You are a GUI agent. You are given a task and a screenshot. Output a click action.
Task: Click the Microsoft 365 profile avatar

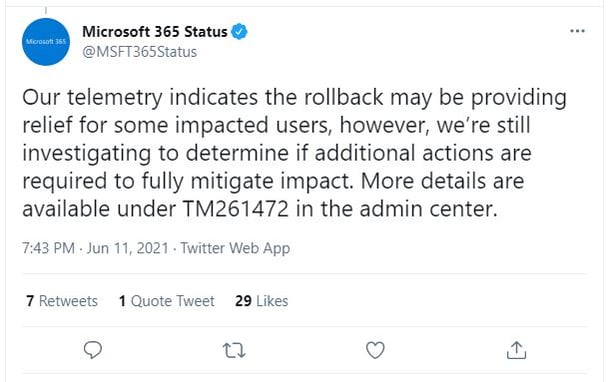coord(46,42)
